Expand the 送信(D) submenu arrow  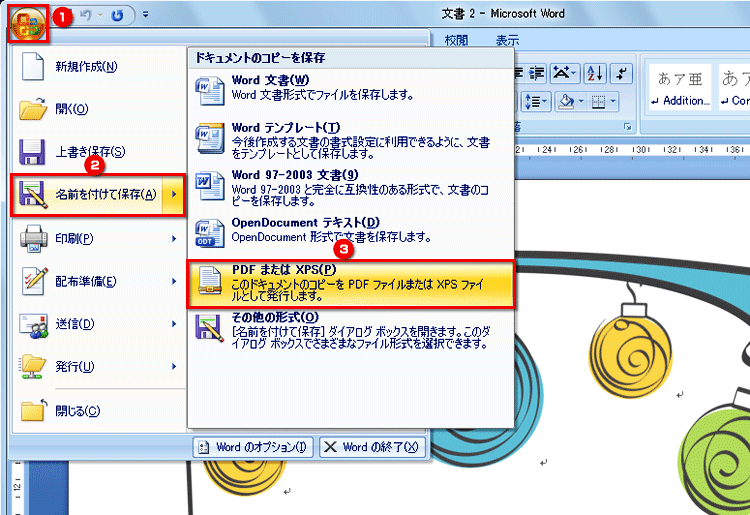tap(174, 324)
